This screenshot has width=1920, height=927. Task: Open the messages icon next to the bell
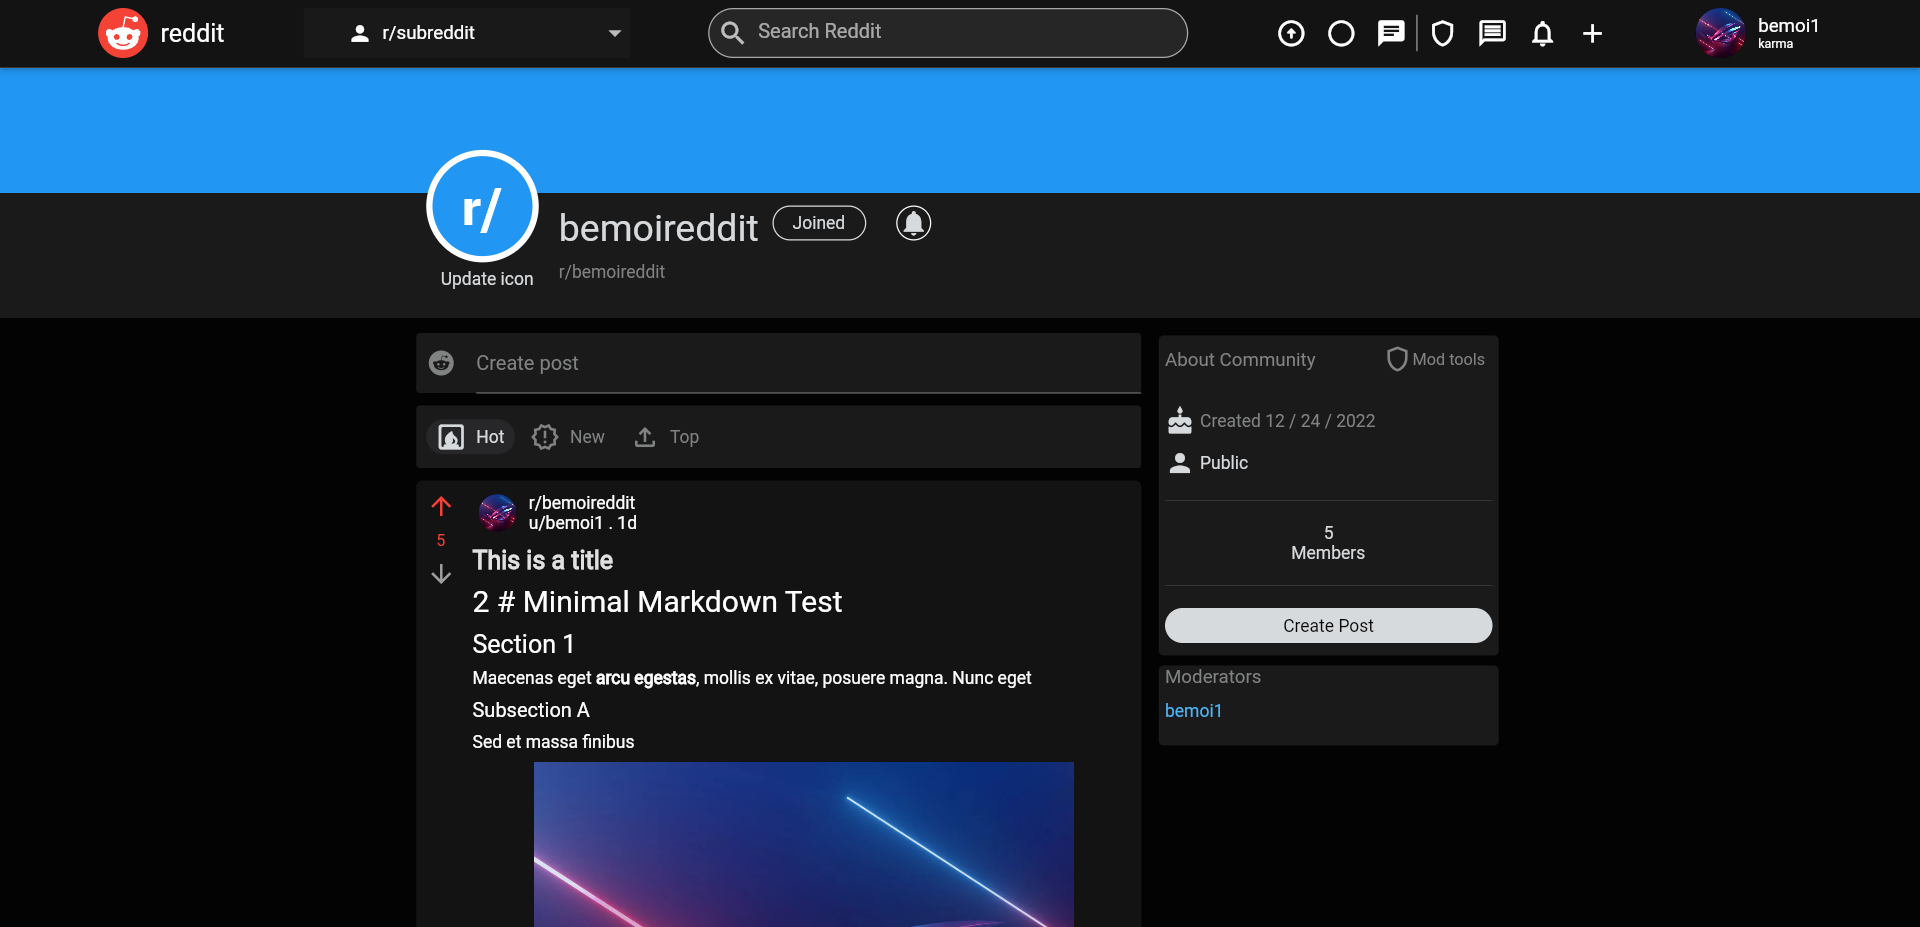click(1492, 34)
